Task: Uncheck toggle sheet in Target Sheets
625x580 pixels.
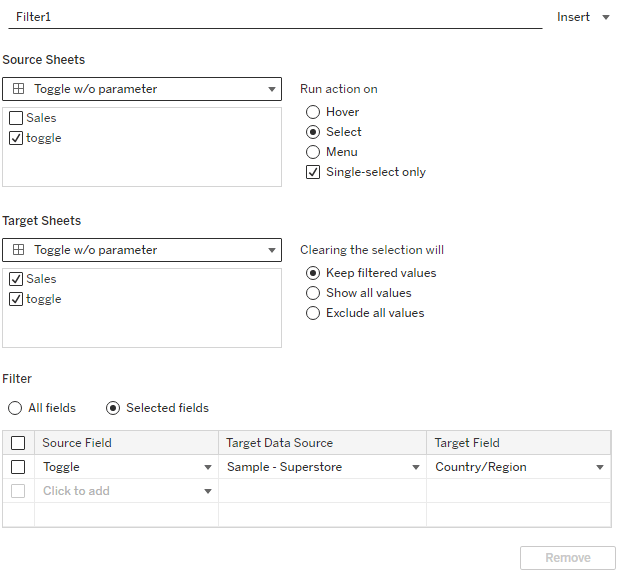Action: pos(16,299)
